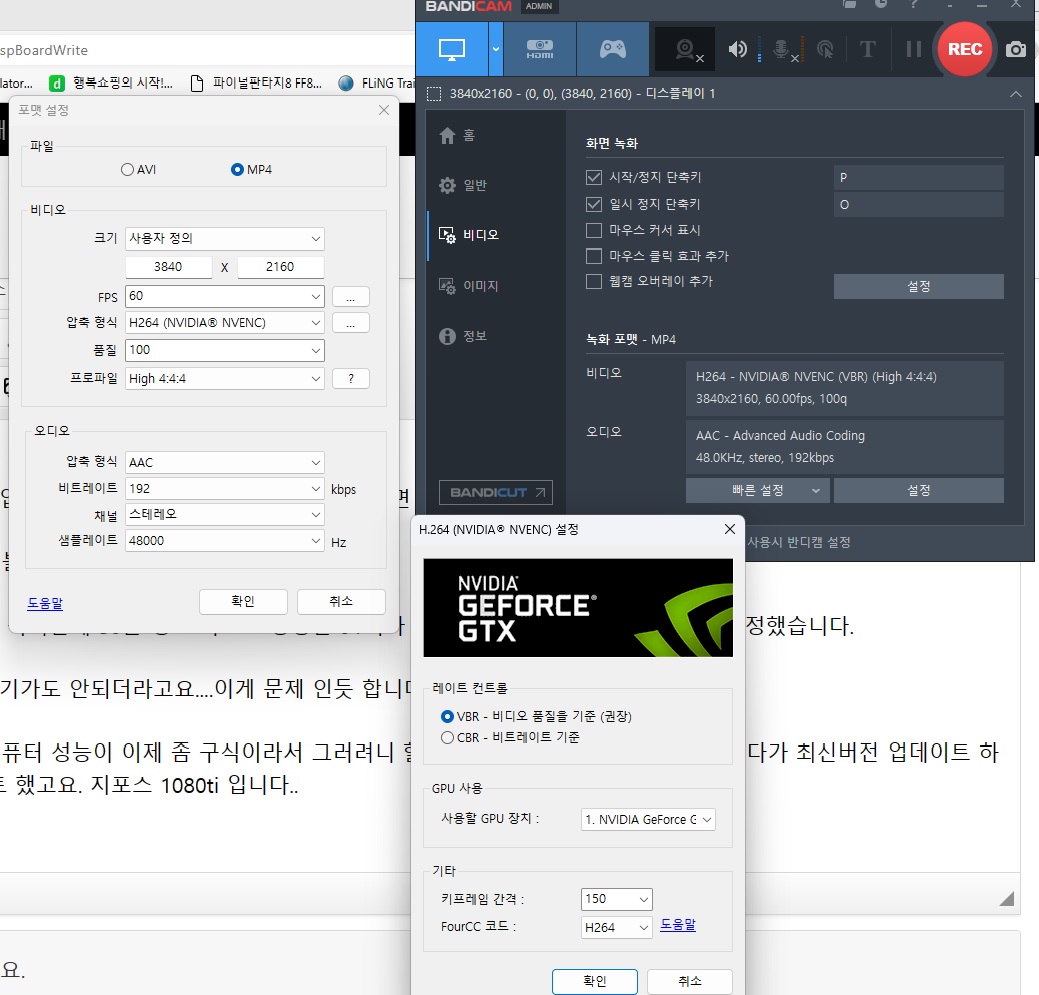Uncheck 시작/정지 단축키 checkbox
Screen dimensions: 1039x995
click(594, 178)
